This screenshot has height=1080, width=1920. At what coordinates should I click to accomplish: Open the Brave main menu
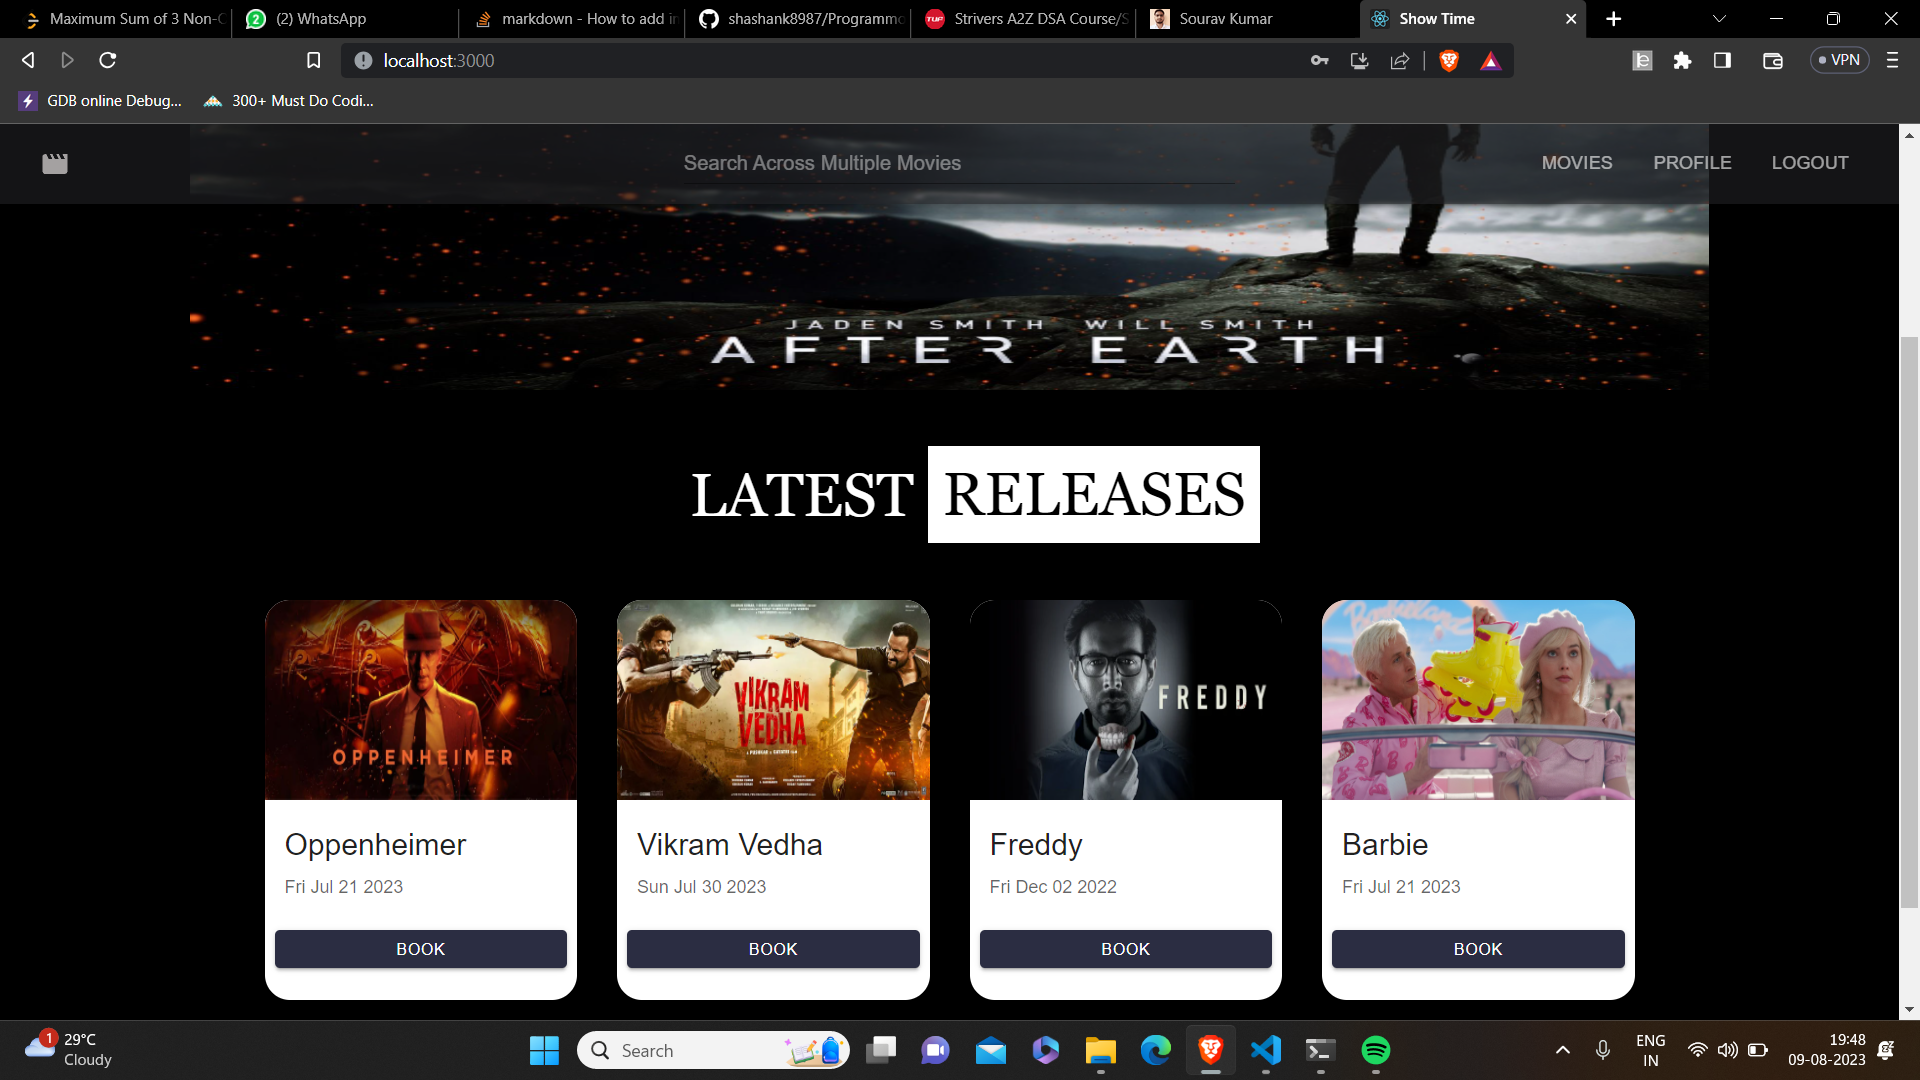pyautogui.click(x=1892, y=61)
